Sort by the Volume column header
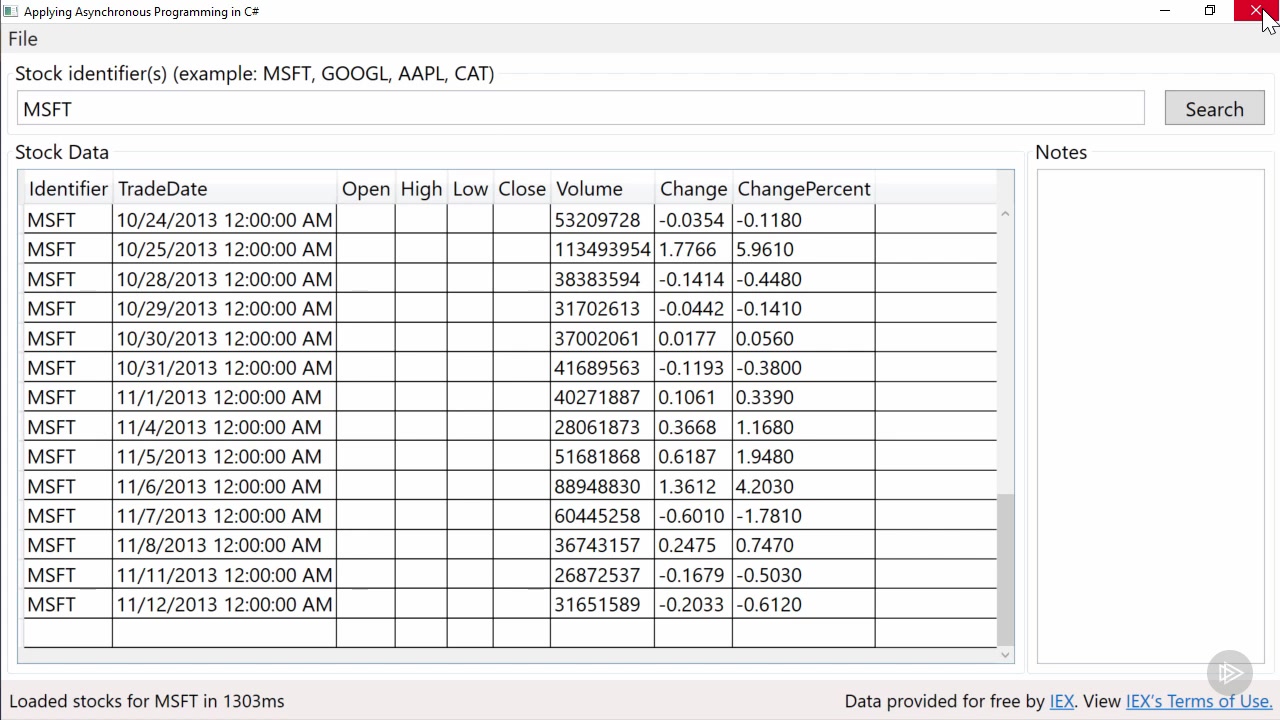Viewport: 1280px width, 720px height. point(589,189)
